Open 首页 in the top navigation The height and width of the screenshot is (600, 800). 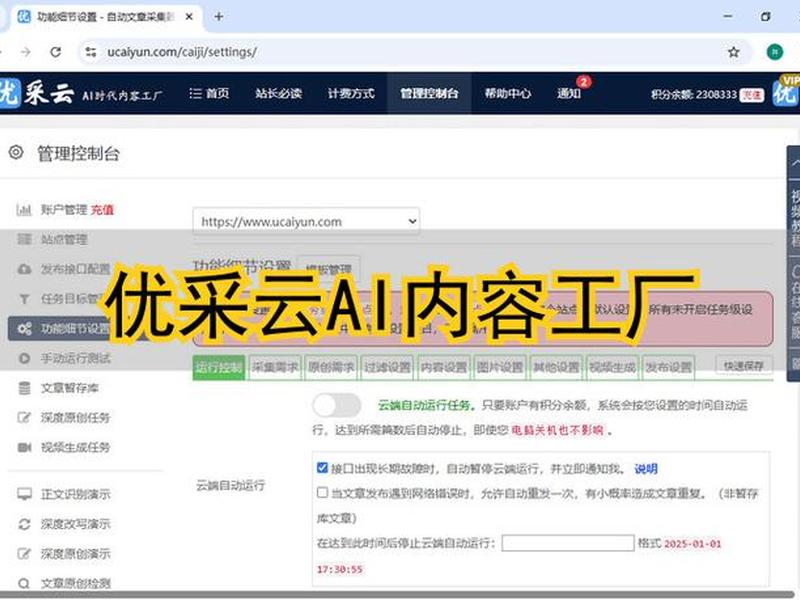pyautogui.click(x=209, y=93)
